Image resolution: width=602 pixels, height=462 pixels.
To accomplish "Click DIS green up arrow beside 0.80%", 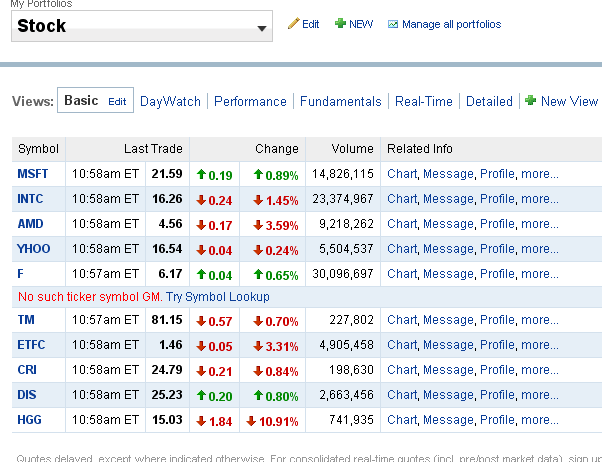I will [258, 395].
